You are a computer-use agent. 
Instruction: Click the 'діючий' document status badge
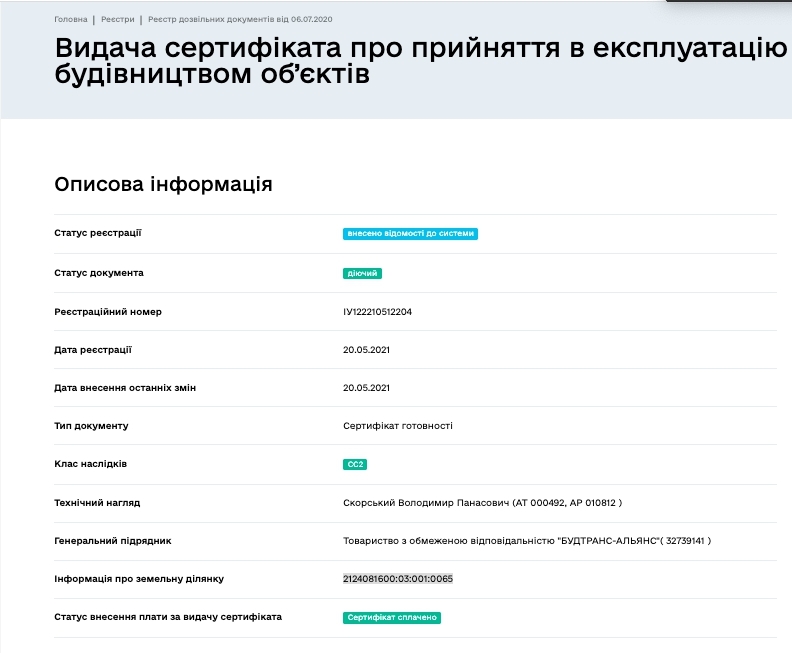coord(362,273)
